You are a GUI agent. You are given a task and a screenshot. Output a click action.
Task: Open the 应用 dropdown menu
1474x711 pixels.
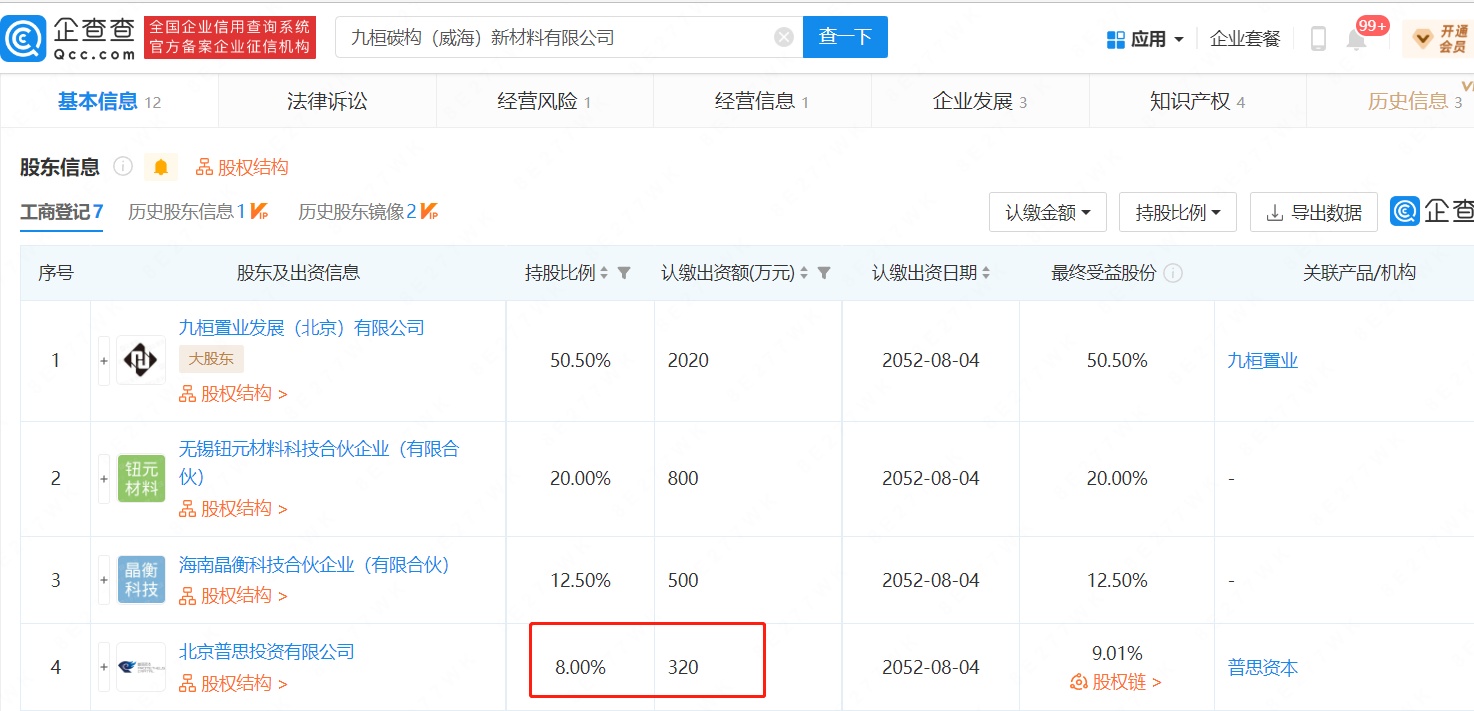1146,39
